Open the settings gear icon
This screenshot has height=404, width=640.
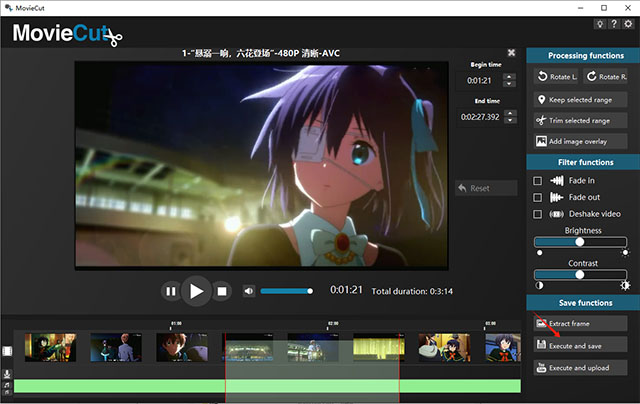click(627, 23)
